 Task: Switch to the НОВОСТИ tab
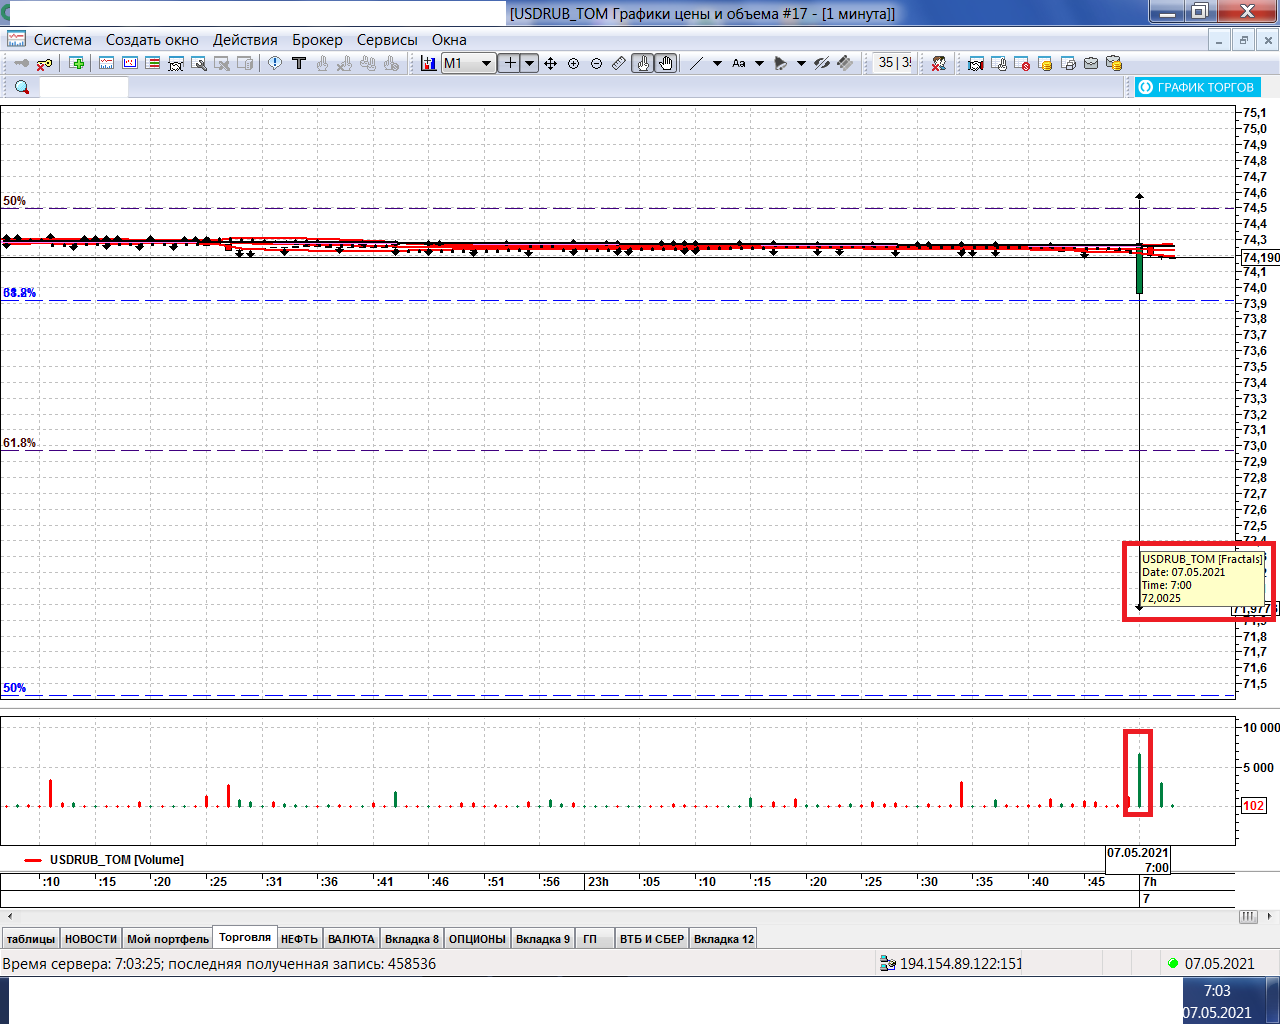click(x=91, y=939)
